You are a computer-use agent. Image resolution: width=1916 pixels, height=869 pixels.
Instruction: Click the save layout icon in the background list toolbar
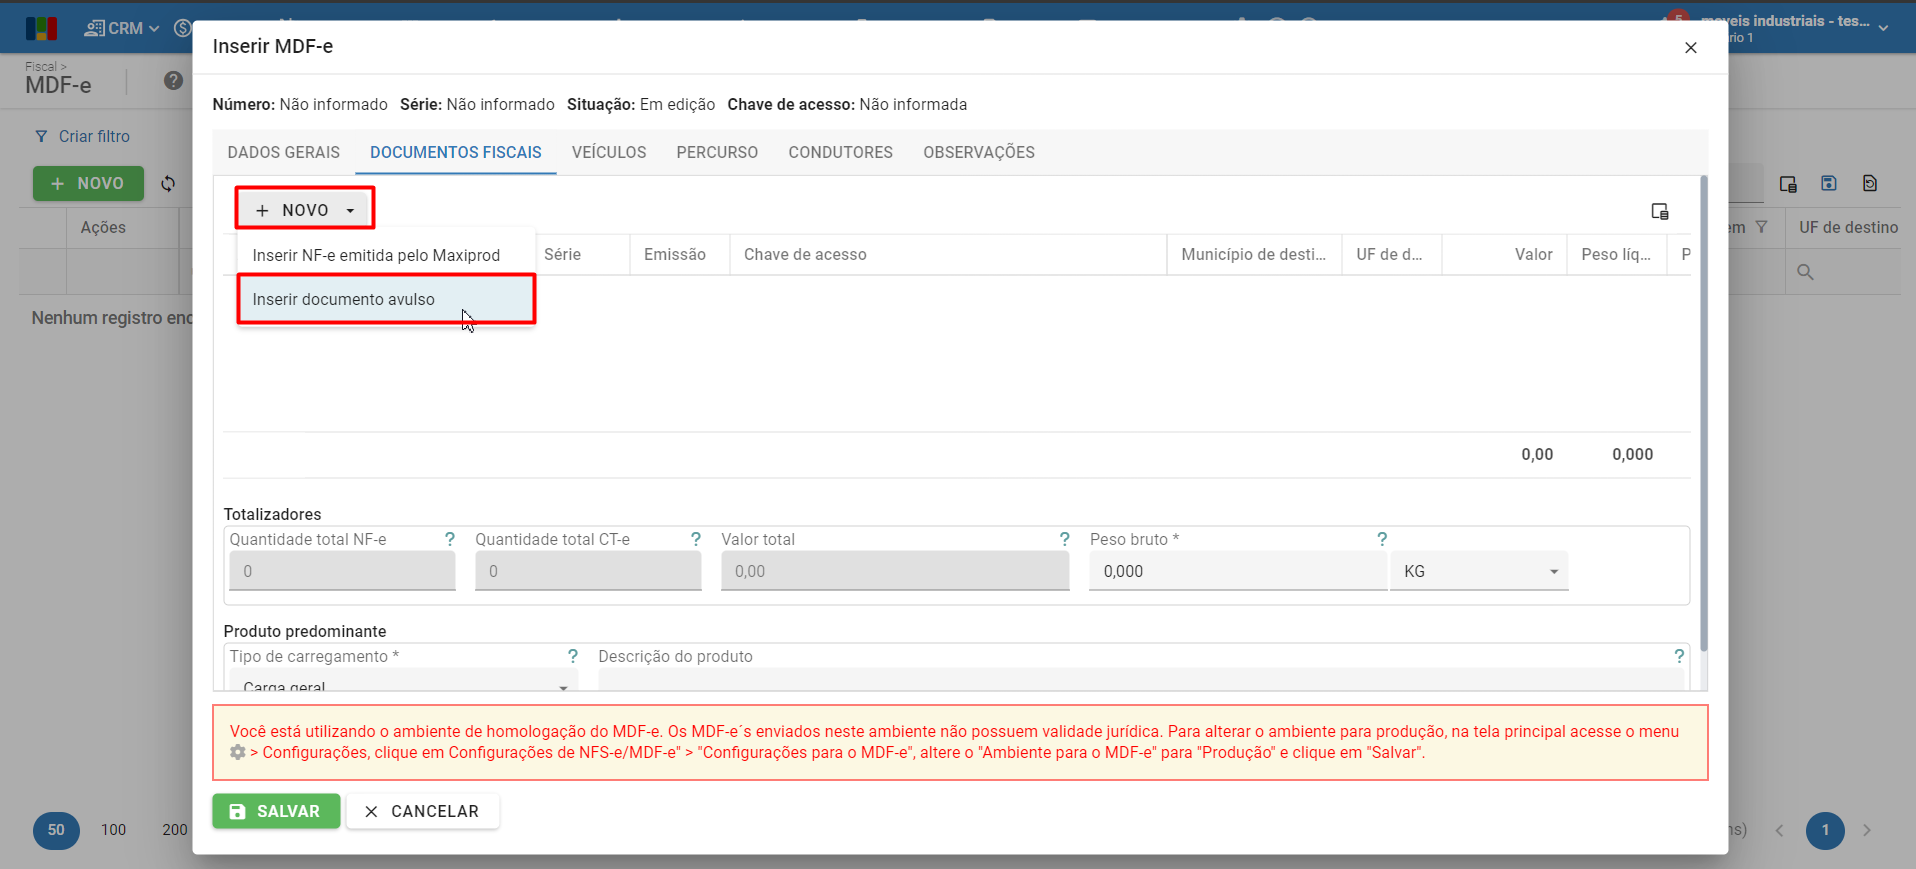tap(1829, 183)
